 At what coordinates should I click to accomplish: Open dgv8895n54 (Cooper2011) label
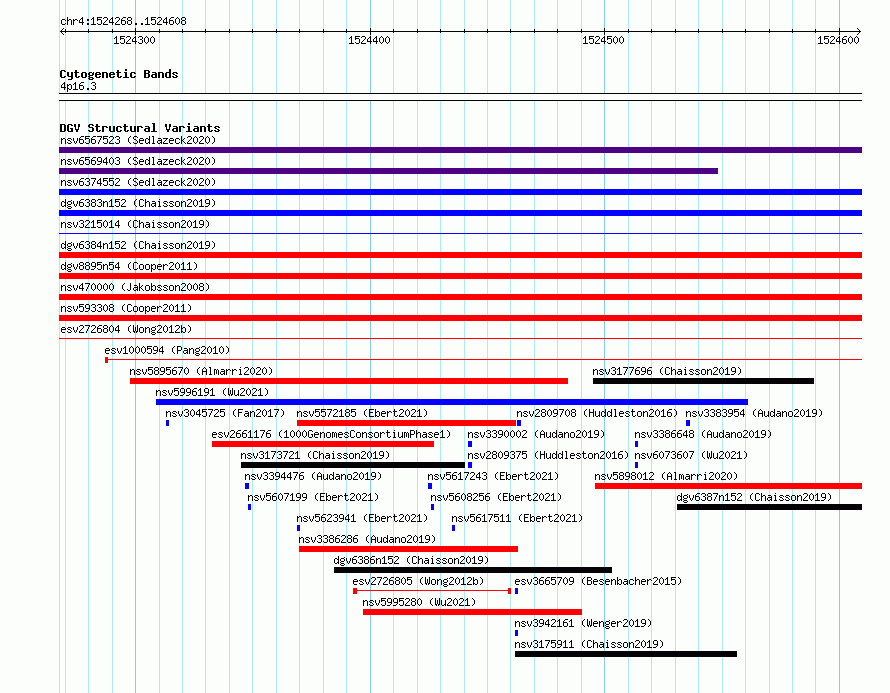tap(129, 266)
